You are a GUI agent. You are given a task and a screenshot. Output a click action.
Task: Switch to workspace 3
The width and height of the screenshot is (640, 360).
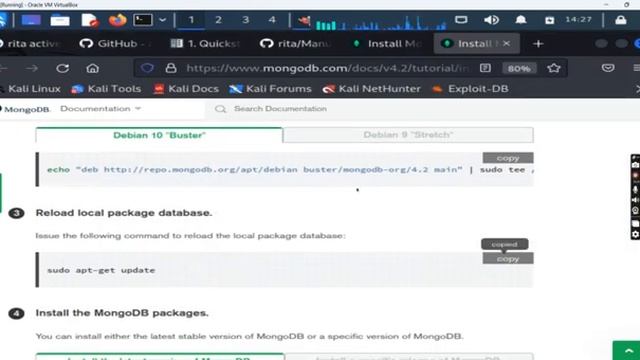[x=245, y=20]
